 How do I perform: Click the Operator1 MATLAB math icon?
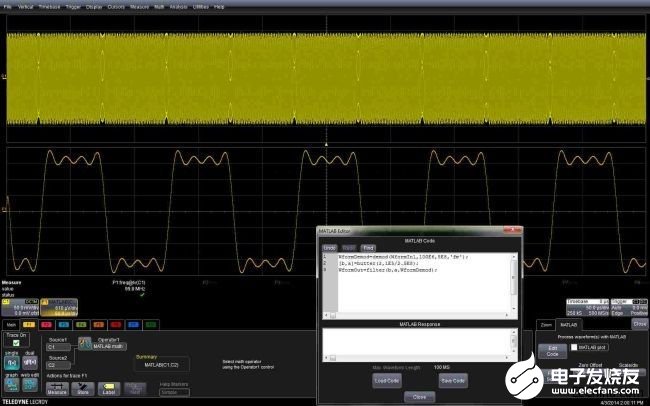point(85,343)
